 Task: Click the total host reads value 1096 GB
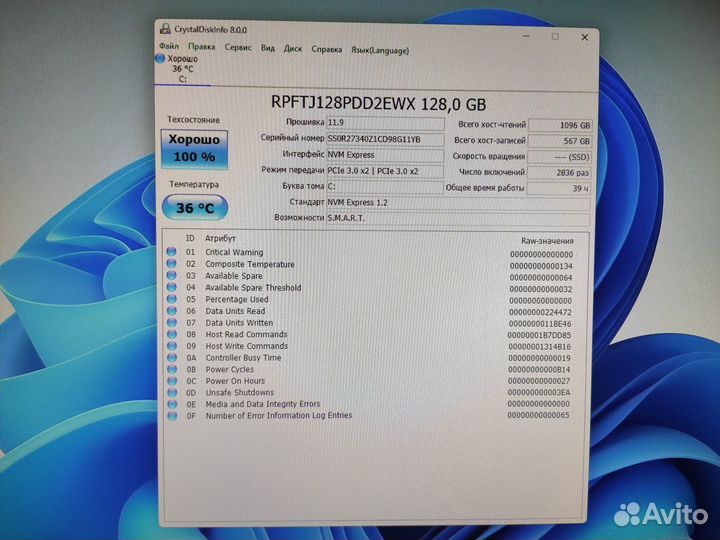pos(560,125)
